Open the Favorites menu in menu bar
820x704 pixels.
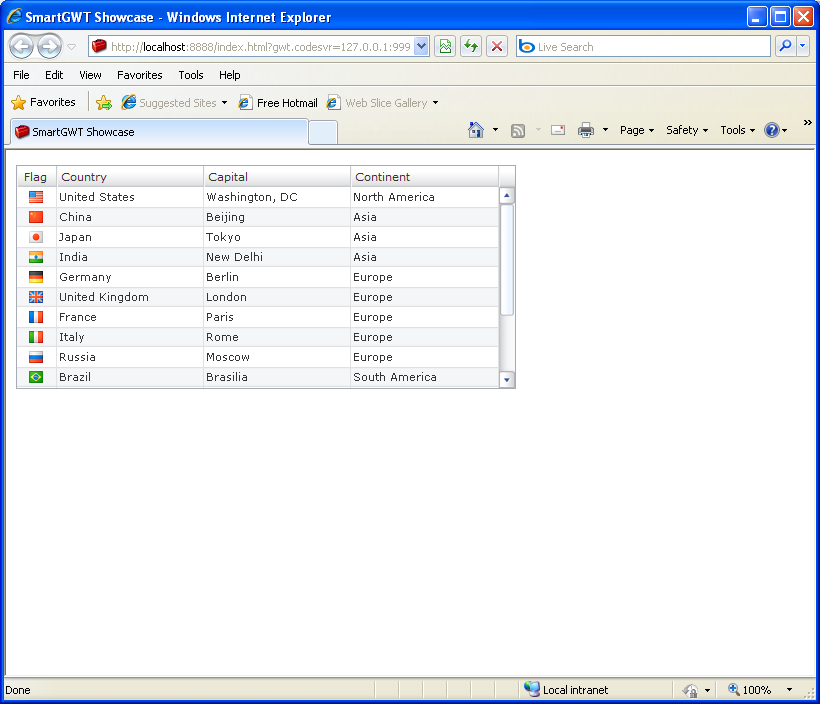click(140, 75)
